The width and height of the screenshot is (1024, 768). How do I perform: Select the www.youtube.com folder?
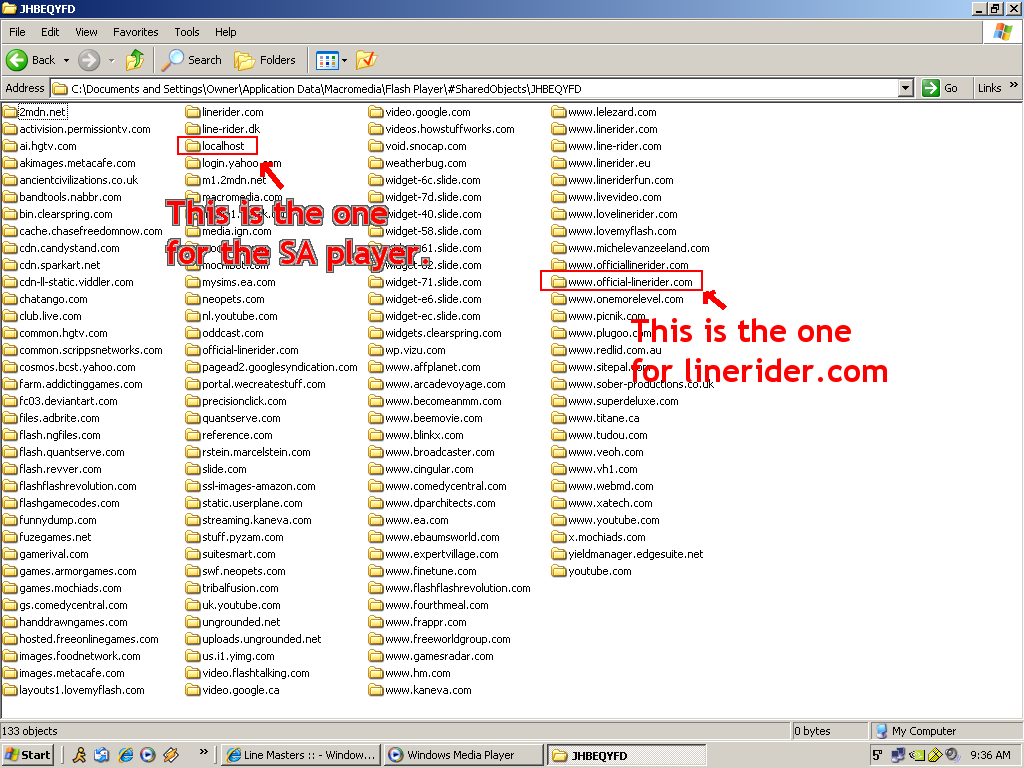[605, 520]
